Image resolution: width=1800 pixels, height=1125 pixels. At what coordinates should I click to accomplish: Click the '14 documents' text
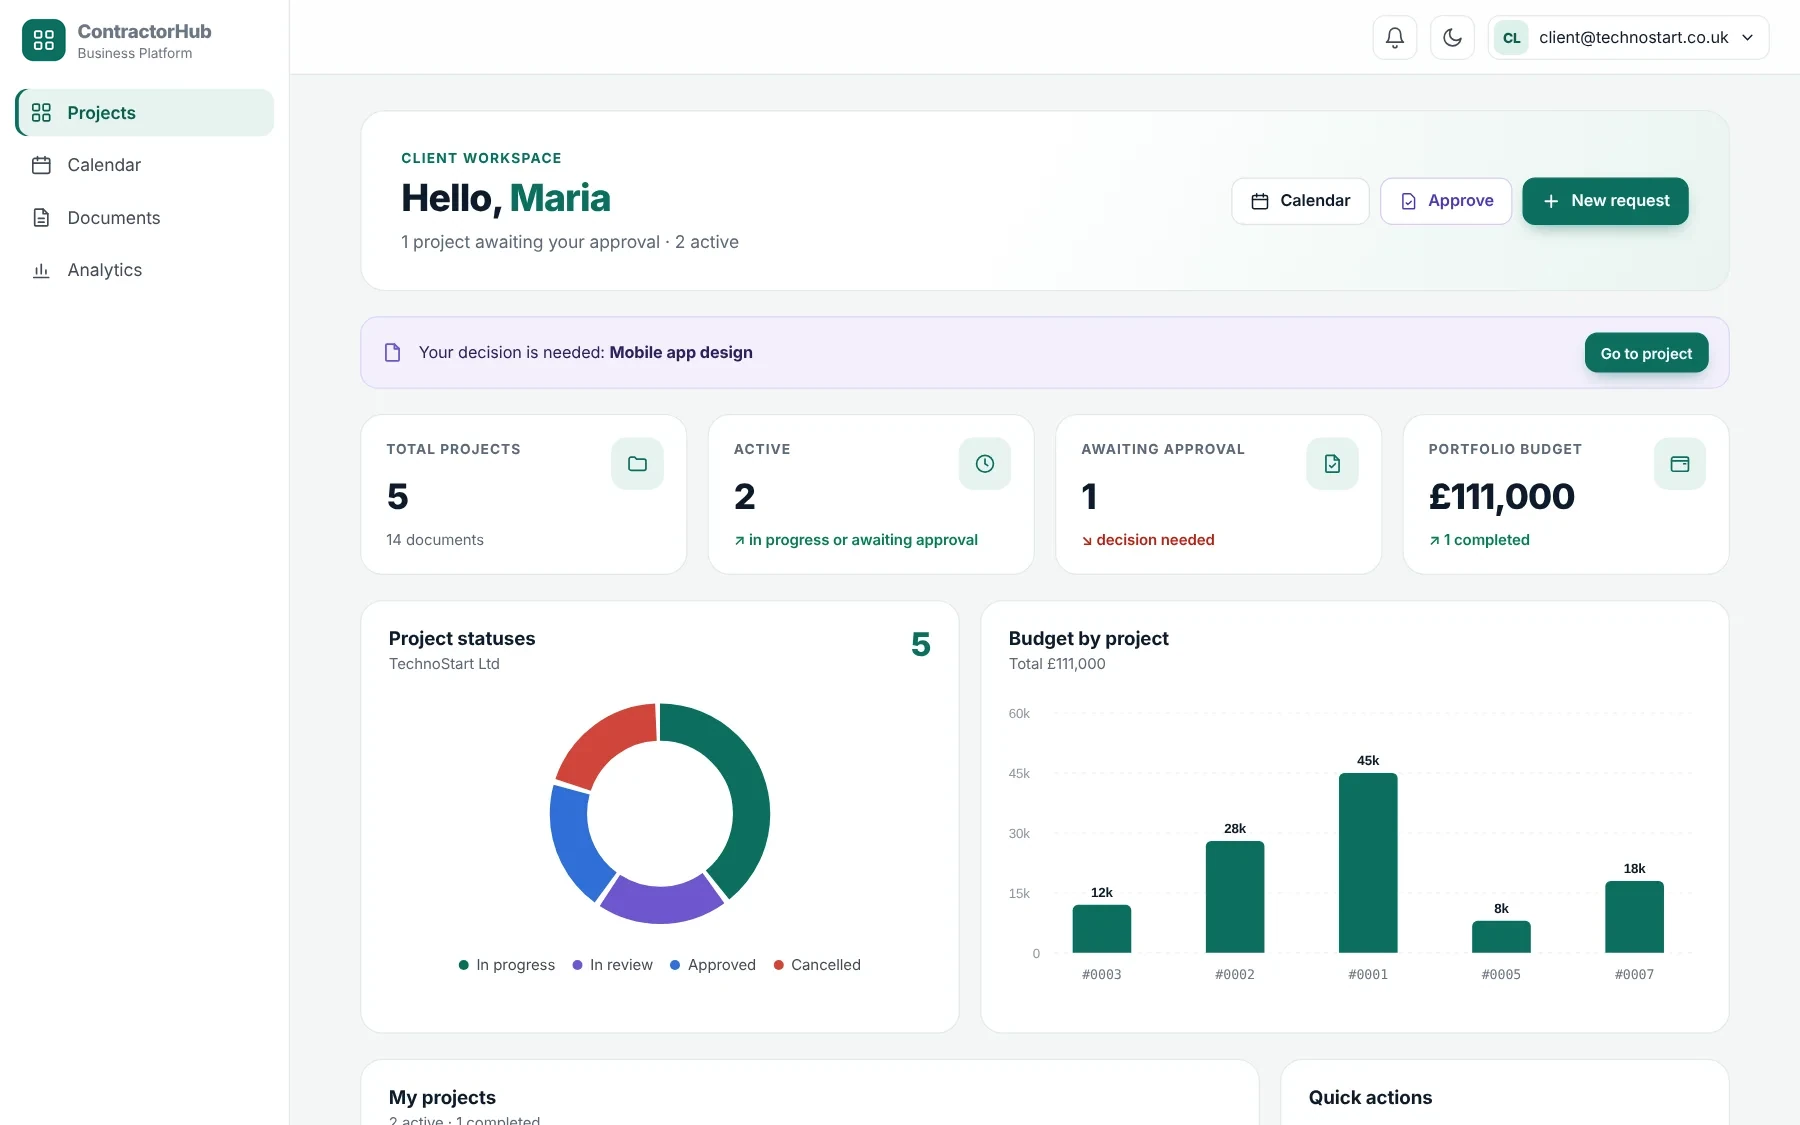(x=435, y=540)
